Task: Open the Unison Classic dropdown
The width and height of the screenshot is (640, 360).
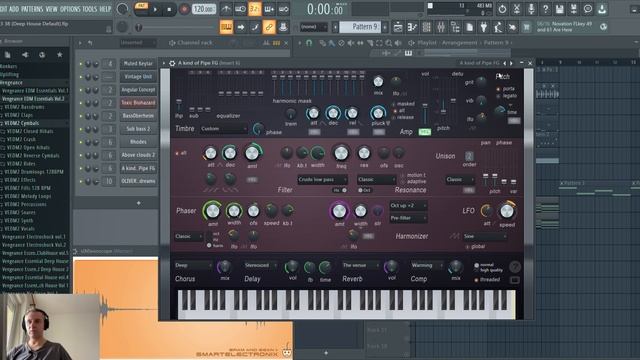Action: tap(460, 180)
